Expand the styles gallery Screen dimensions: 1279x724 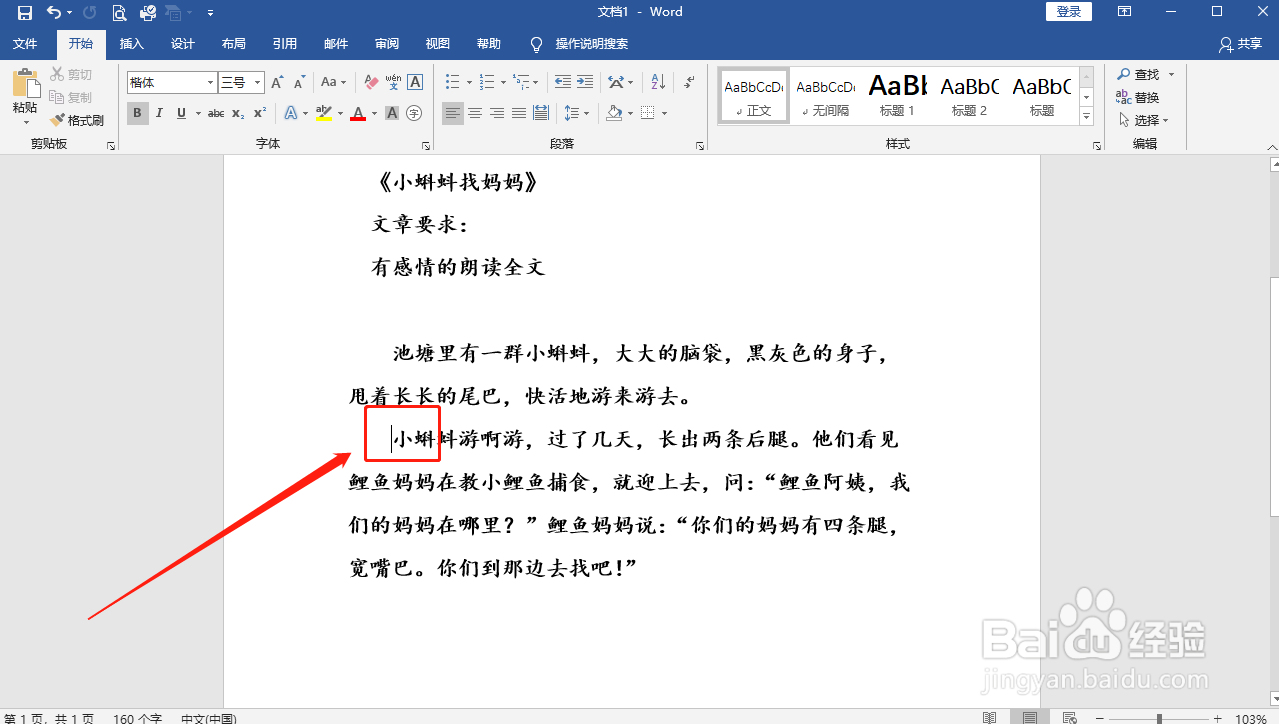pos(1086,117)
